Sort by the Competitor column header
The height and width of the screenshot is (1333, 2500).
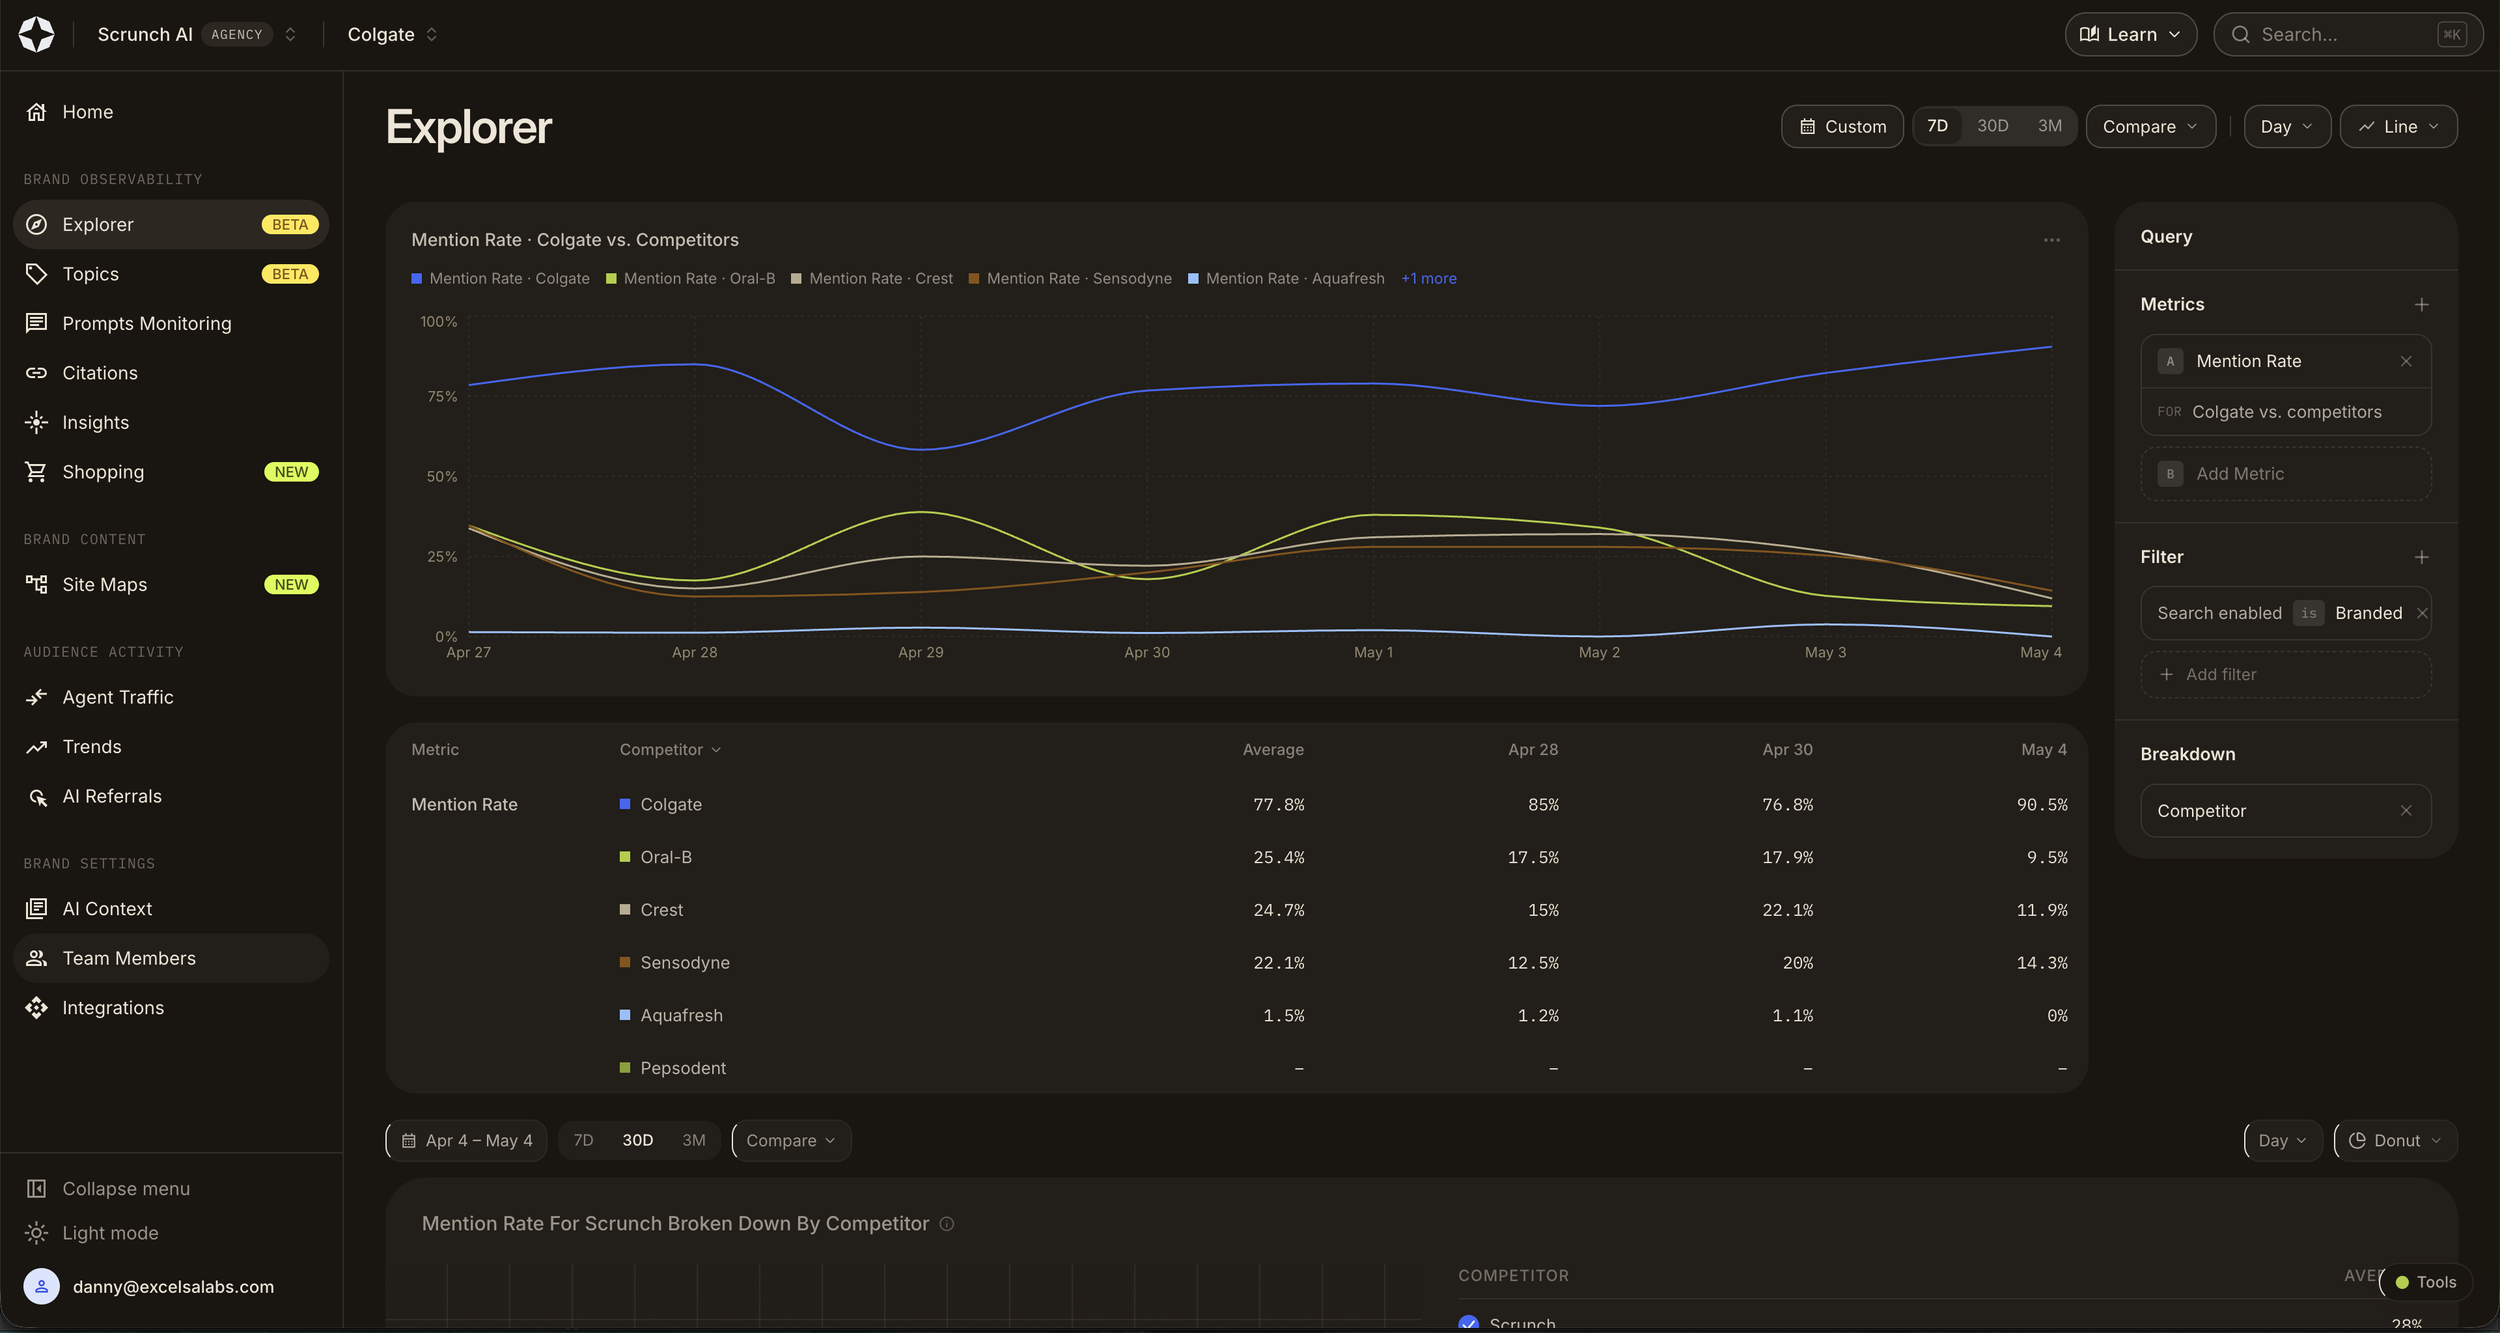pyautogui.click(x=670, y=750)
